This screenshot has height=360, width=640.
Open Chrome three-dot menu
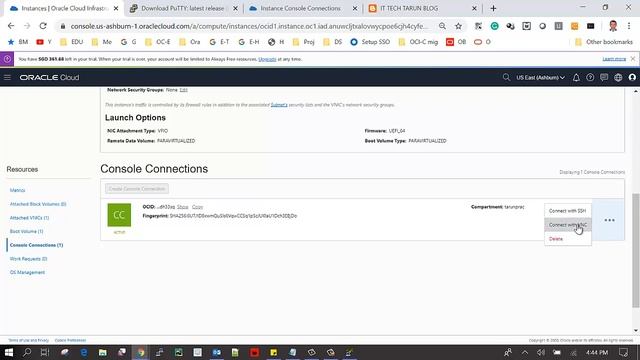pyautogui.click(x=629, y=26)
